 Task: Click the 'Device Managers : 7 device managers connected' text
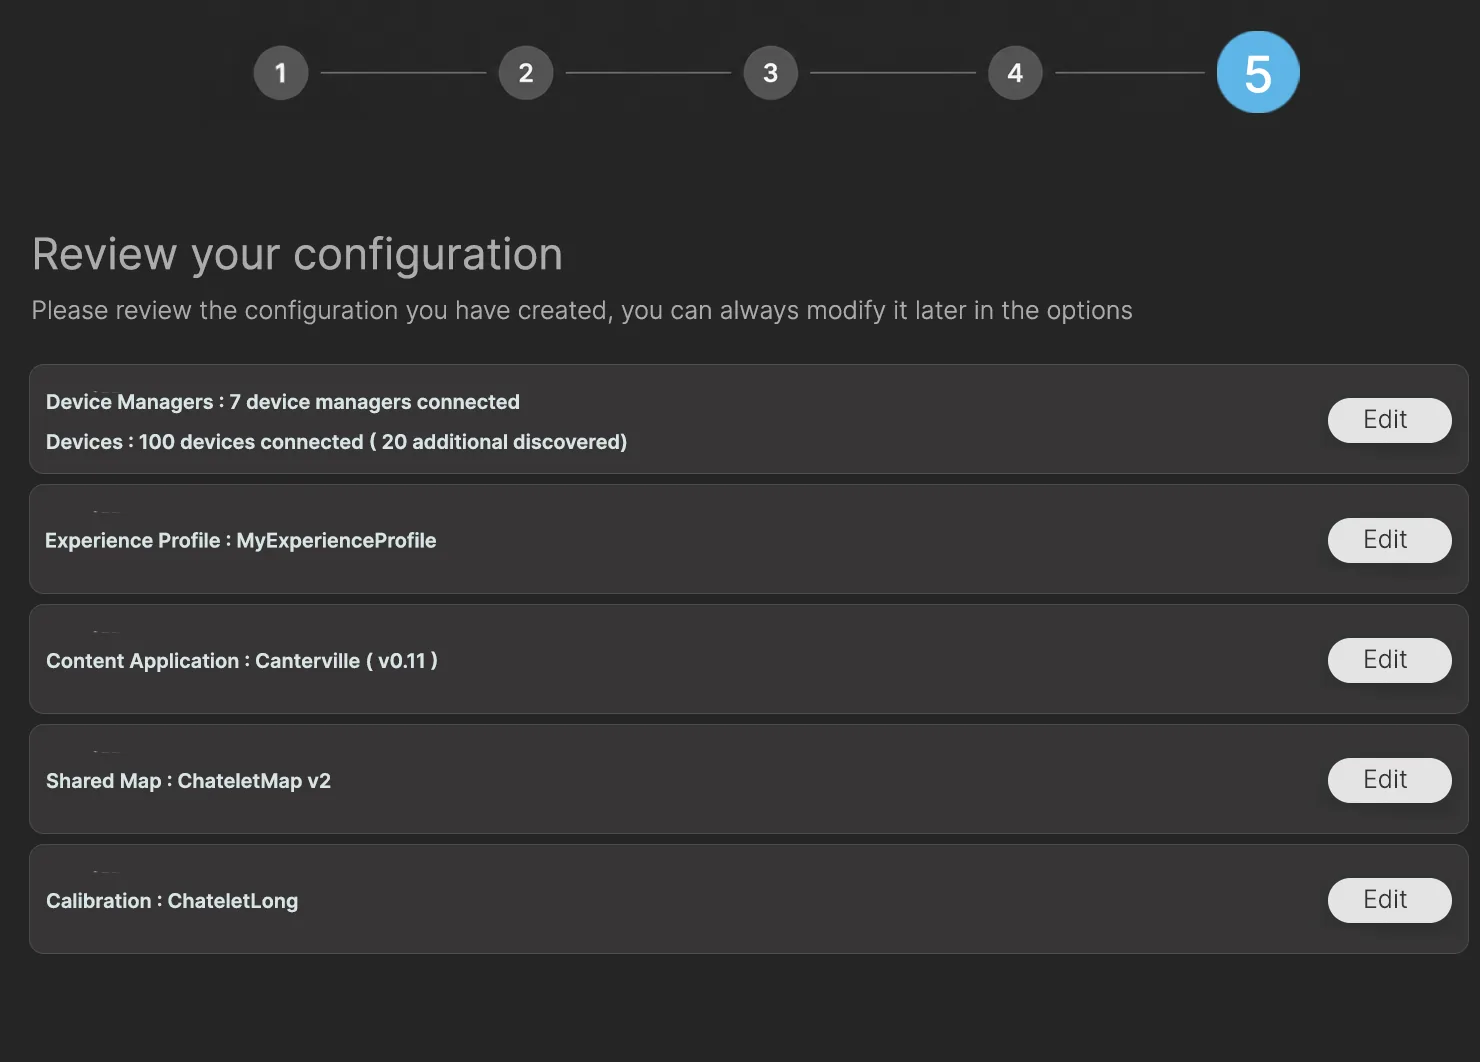coord(283,402)
